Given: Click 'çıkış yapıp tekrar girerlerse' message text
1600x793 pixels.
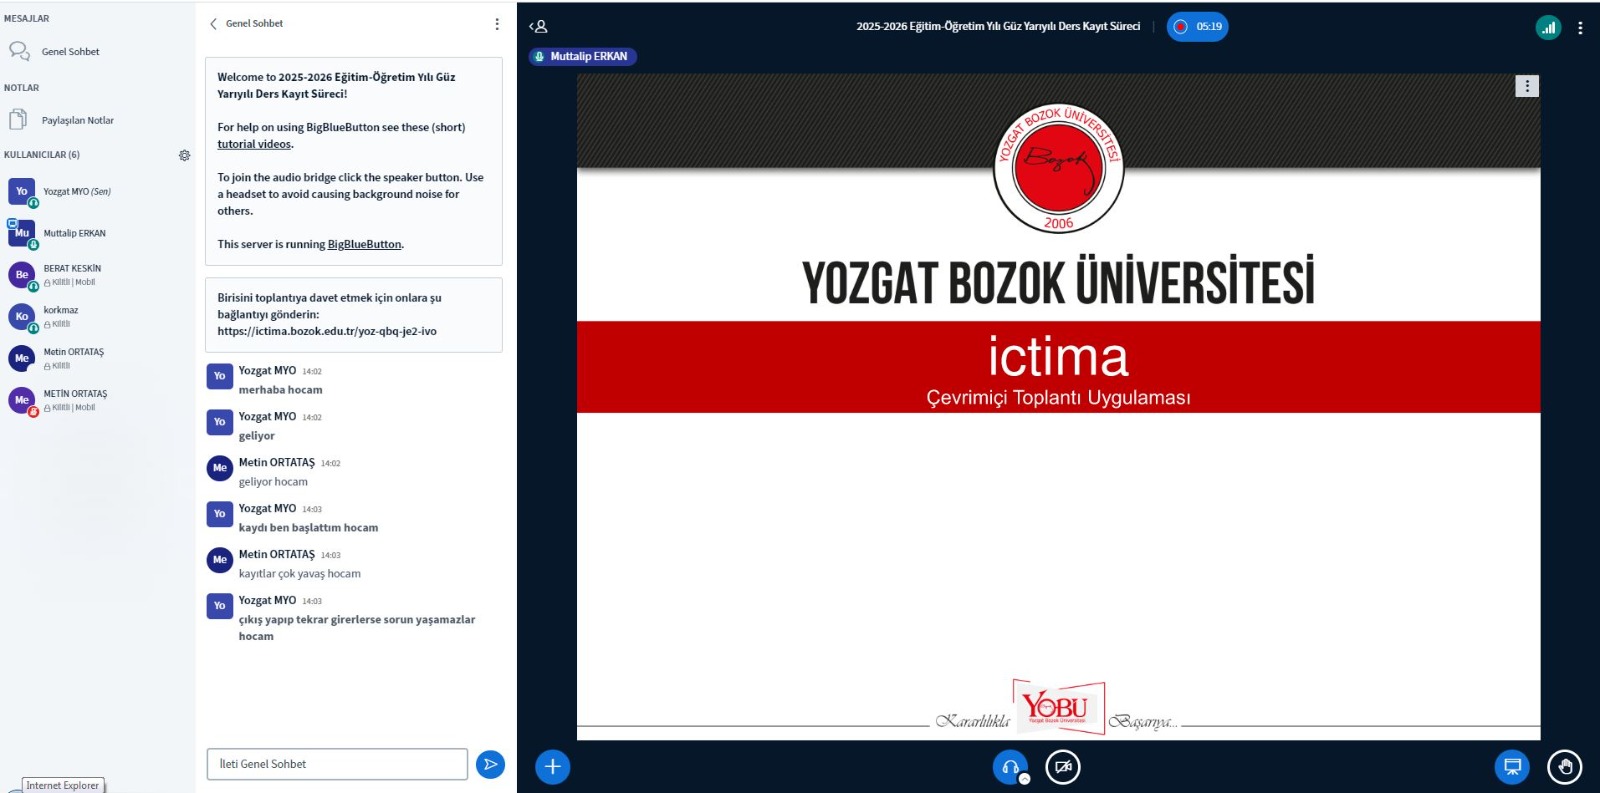Looking at the screenshot, I should [x=357, y=628].
